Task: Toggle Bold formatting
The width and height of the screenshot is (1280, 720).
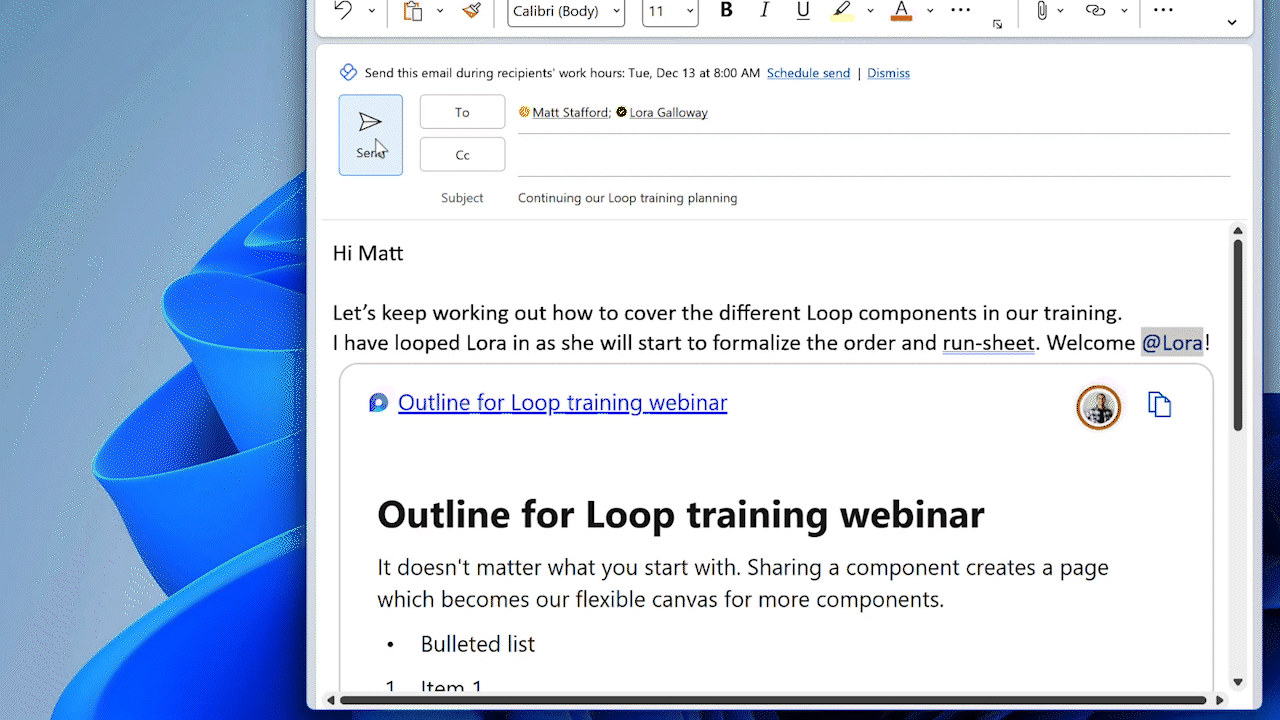Action: pyautogui.click(x=727, y=10)
